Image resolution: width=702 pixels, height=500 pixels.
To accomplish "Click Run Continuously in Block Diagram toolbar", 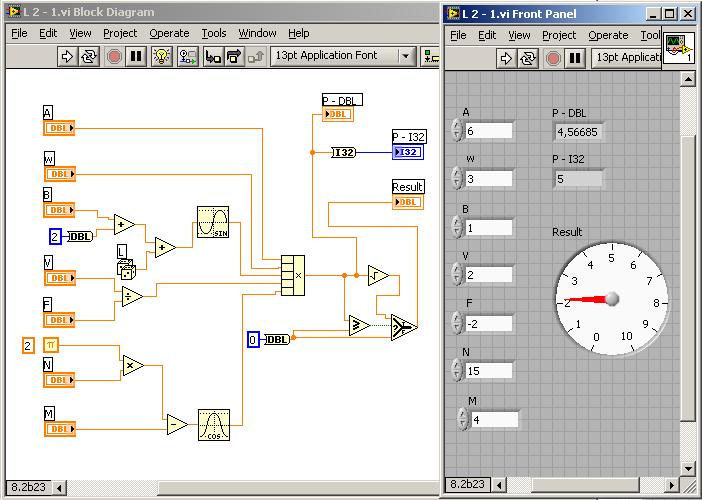I will click(x=89, y=56).
